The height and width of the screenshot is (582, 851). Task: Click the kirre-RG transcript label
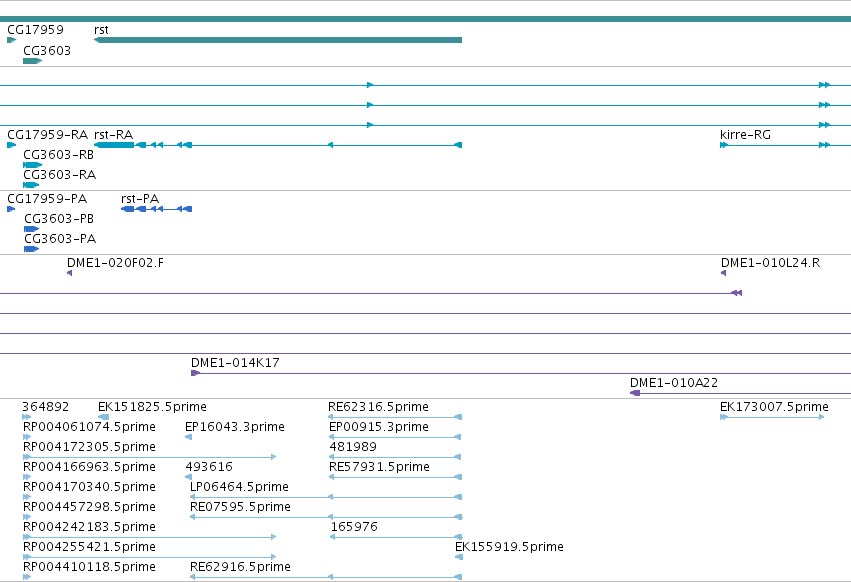[x=745, y=135]
